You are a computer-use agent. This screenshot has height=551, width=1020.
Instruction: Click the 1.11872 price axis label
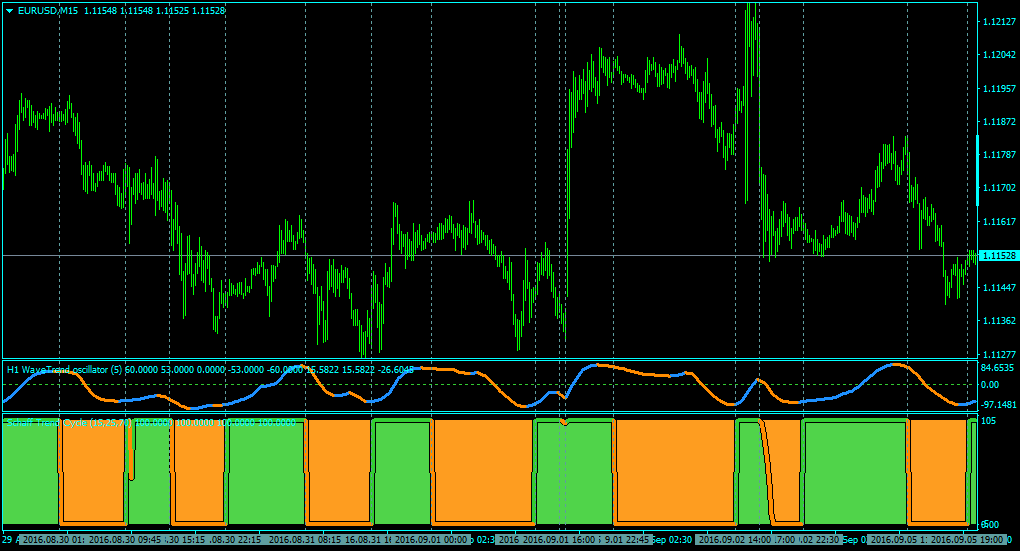pos(999,122)
